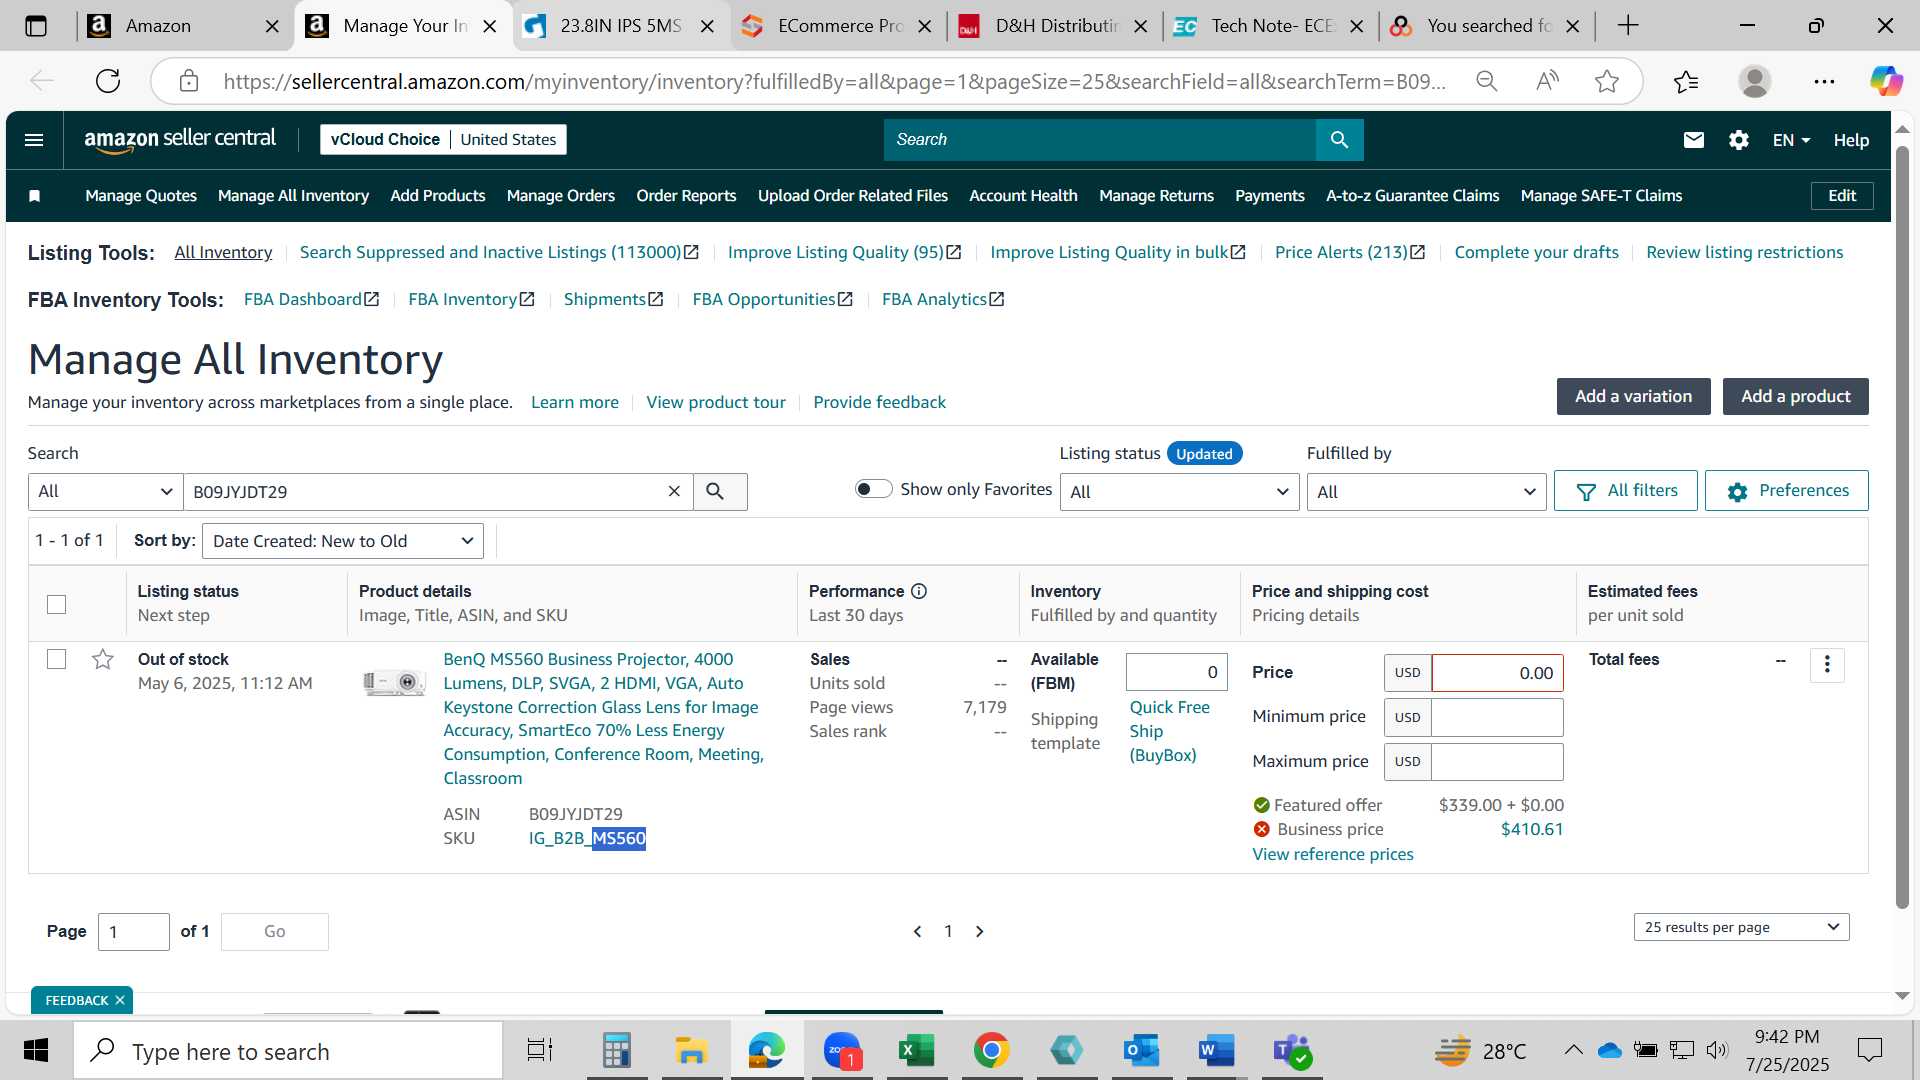Open the BenQ MS560 product title link
Screen dimensions: 1920x1080
603,718
